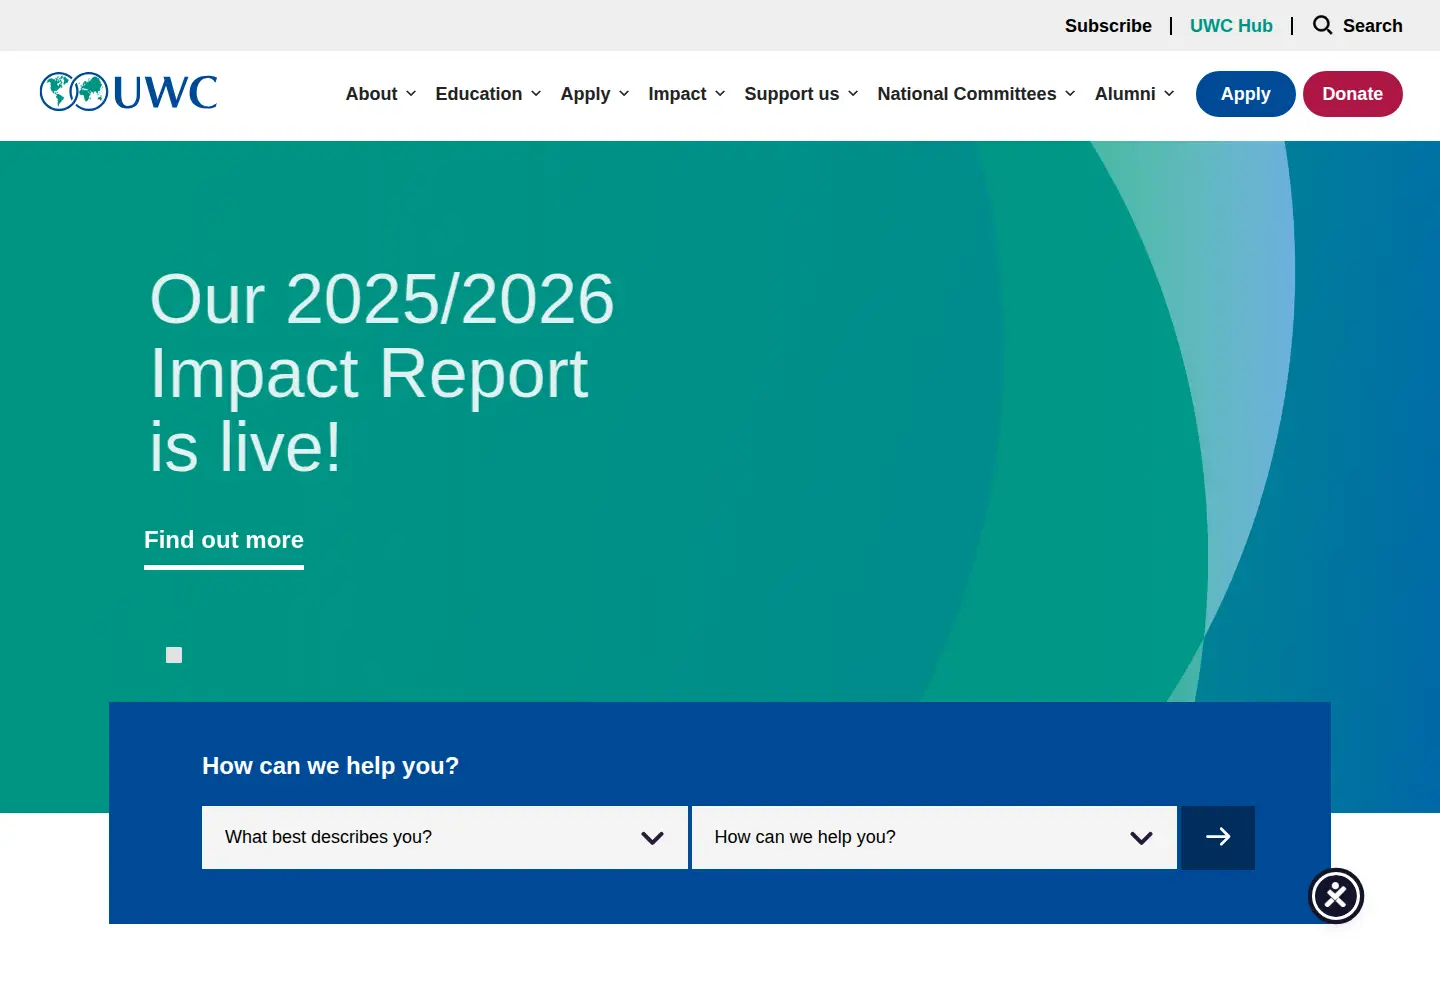This screenshot has width=1440, height=1000.
Task: Open the UWC Hub link
Action: click(x=1231, y=26)
